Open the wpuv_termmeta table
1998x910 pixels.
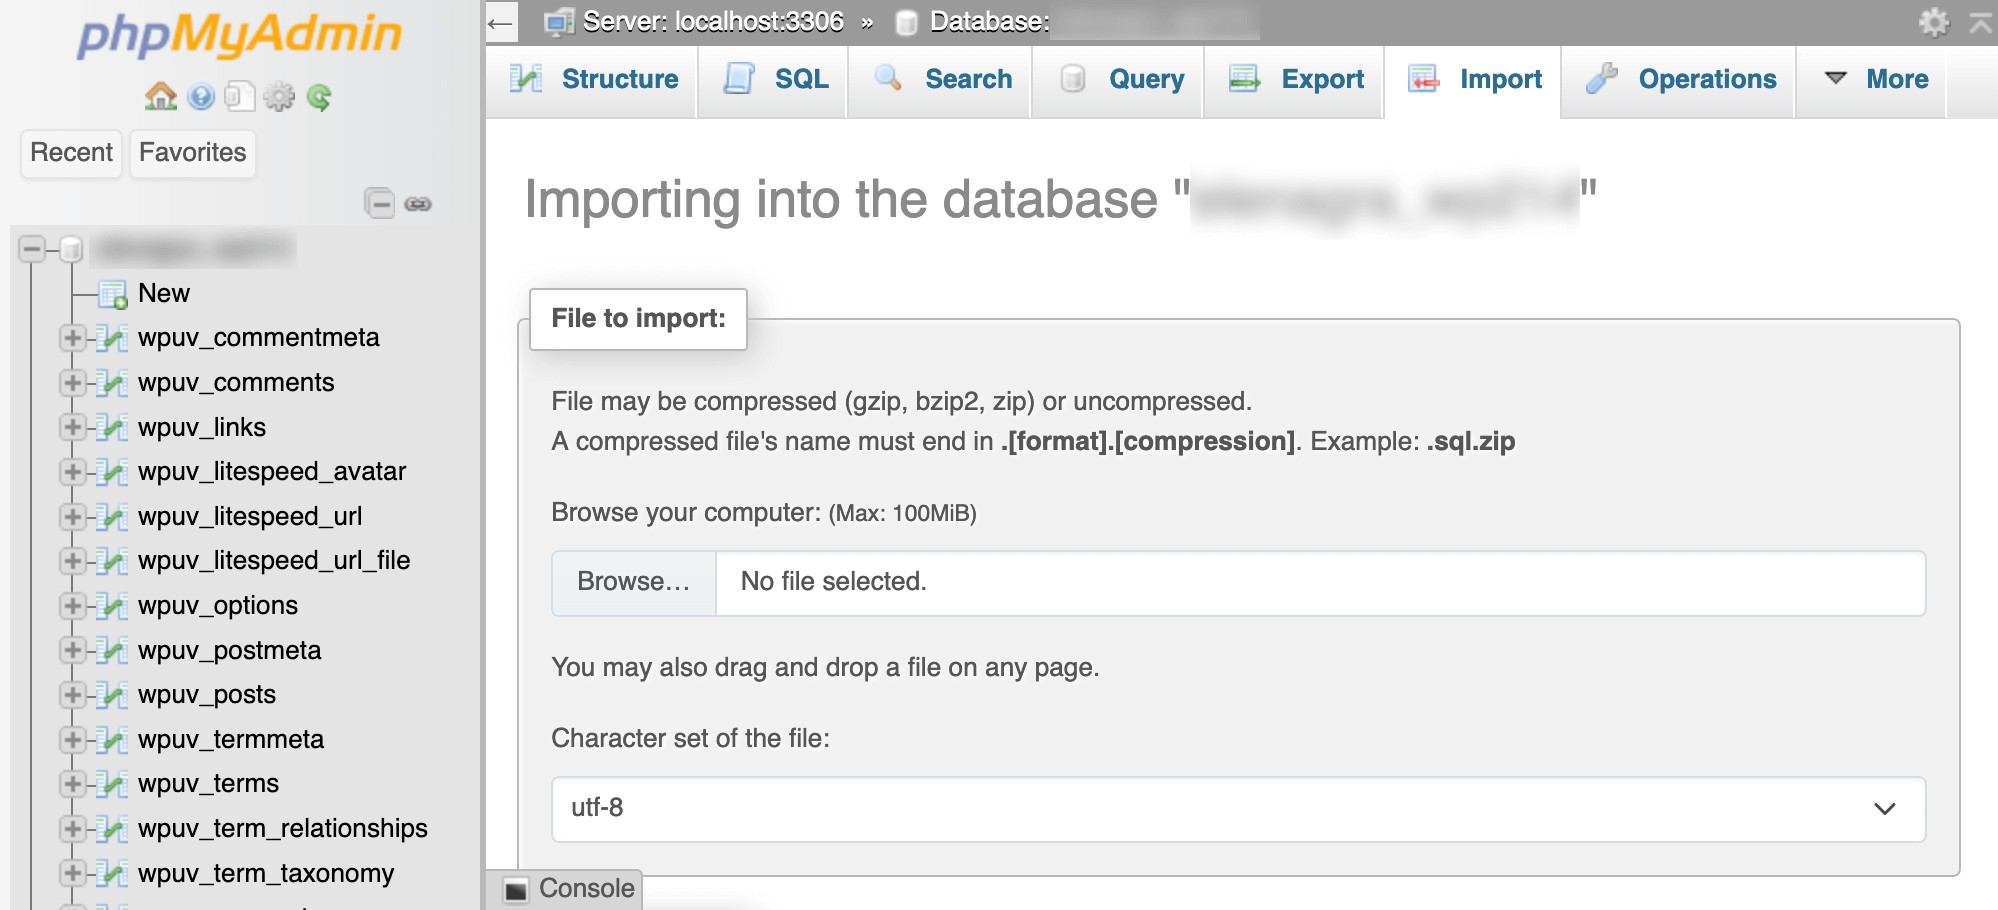(231, 739)
